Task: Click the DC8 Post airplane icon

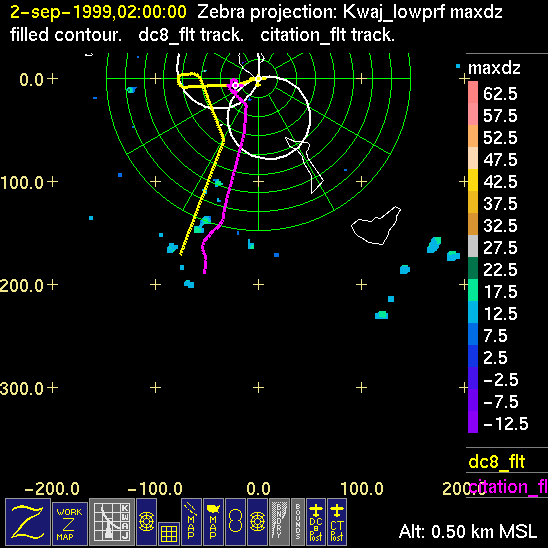Action: (316, 522)
